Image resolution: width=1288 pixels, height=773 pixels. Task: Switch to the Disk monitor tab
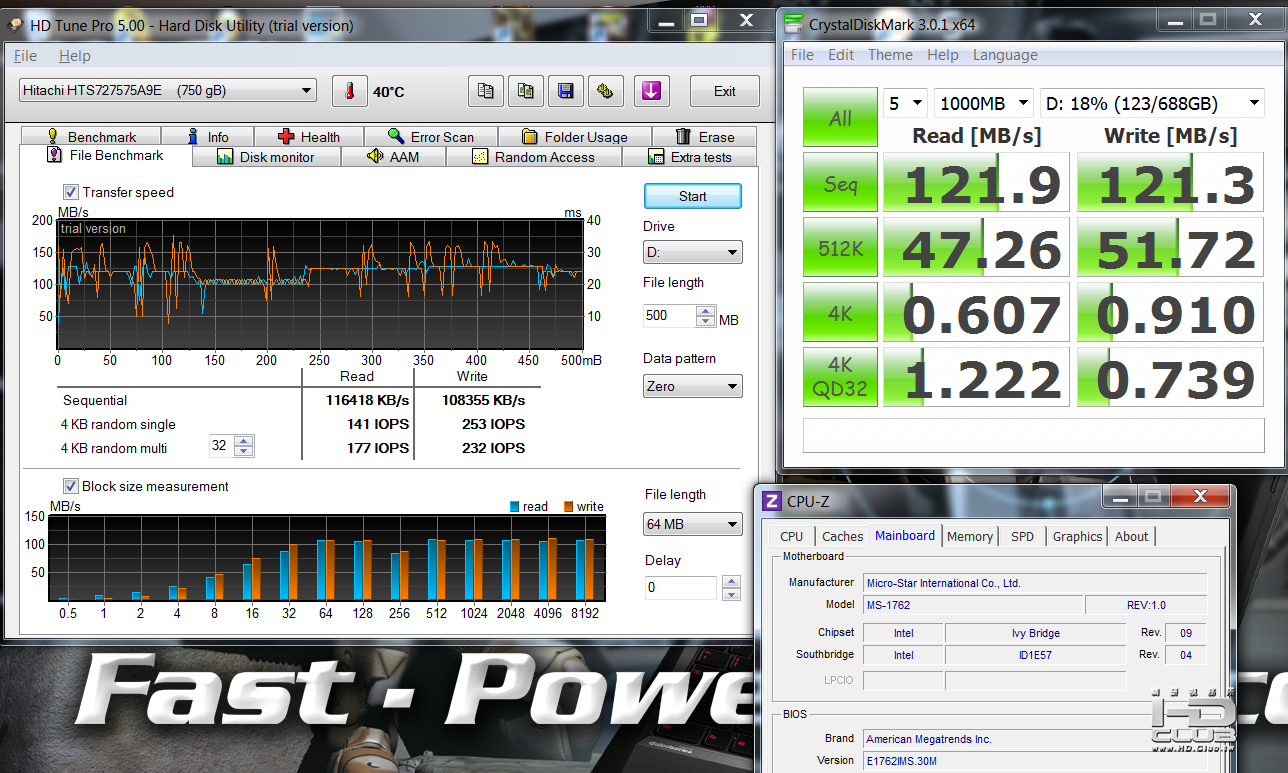[265, 157]
